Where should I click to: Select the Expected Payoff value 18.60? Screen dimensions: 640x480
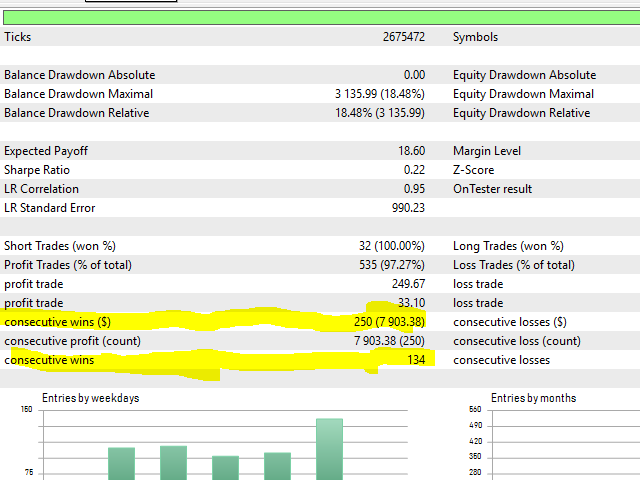pos(411,151)
